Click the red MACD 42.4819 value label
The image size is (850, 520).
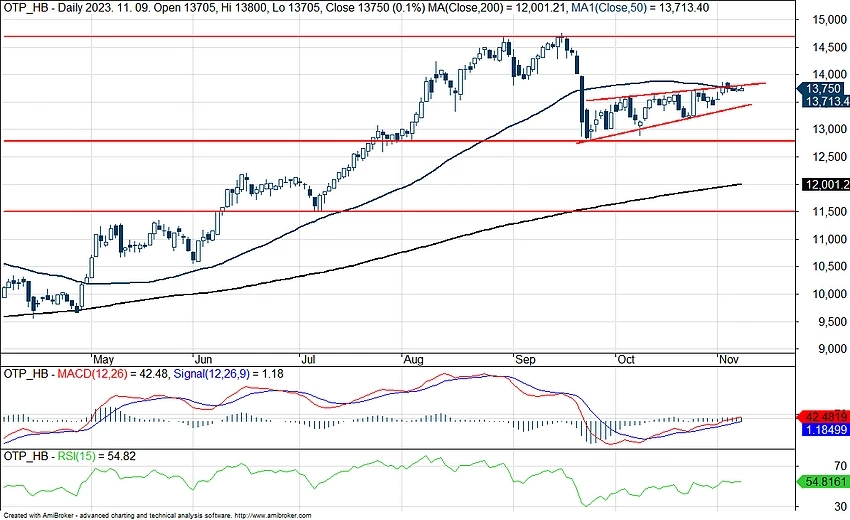click(x=822, y=416)
